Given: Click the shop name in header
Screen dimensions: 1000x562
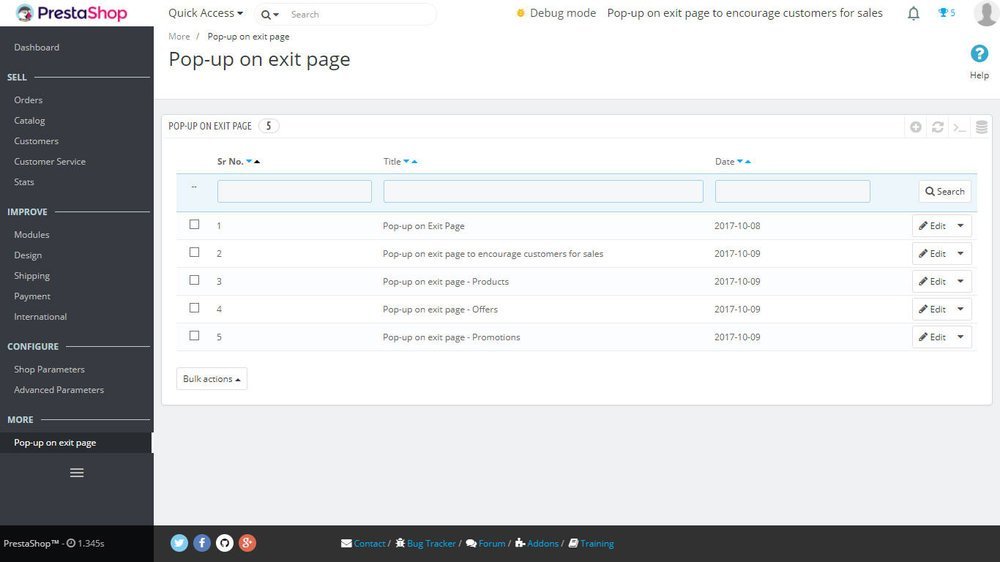Looking at the screenshot, I should [745, 13].
